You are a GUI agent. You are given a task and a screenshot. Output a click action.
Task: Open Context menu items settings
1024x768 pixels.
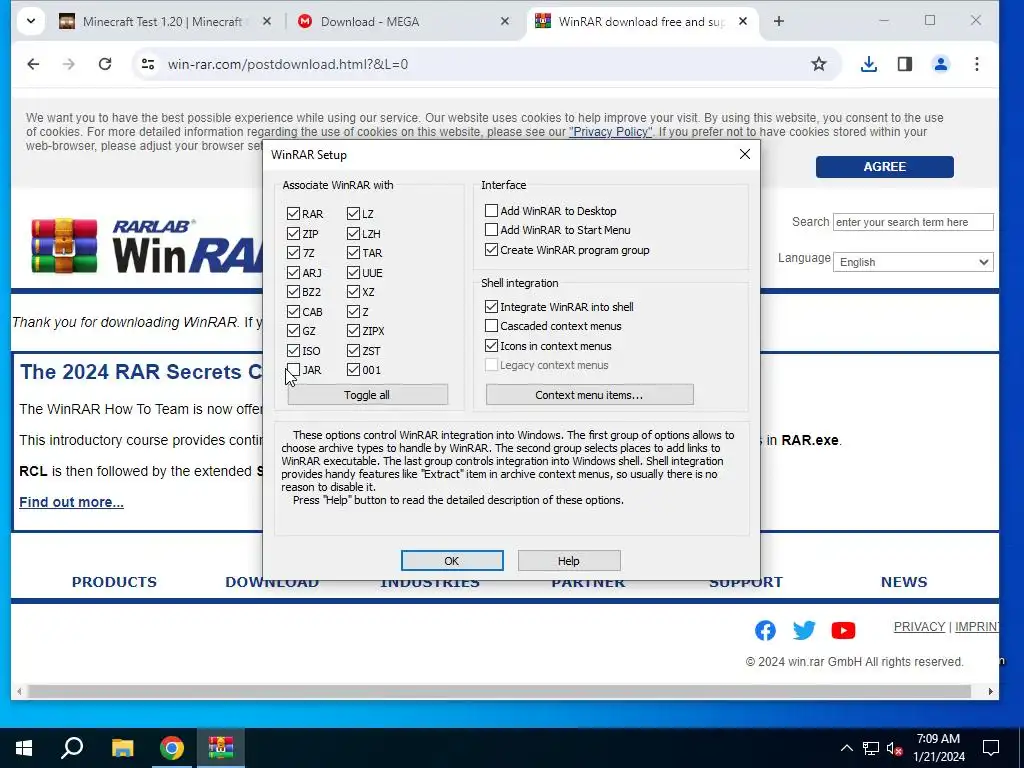click(590, 394)
